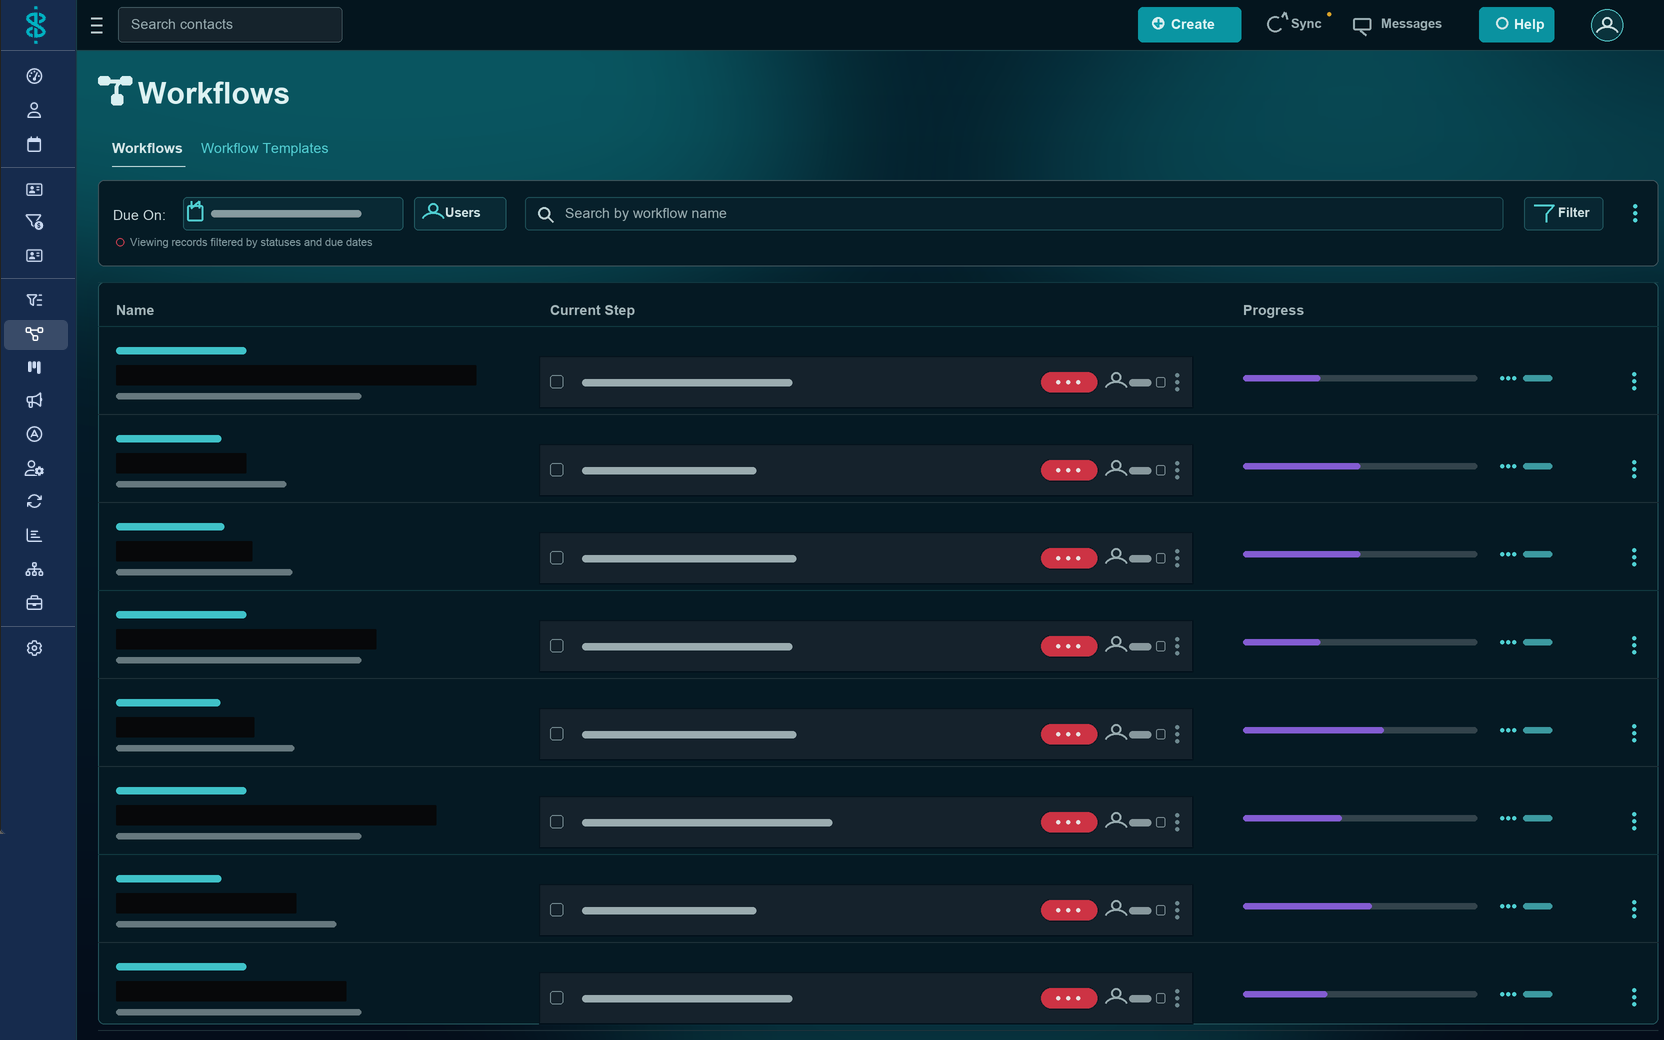This screenshot has height=1040, width=1664.
Task: Toggle the hamburger menu icon
Action: click(x=97, y=26)
